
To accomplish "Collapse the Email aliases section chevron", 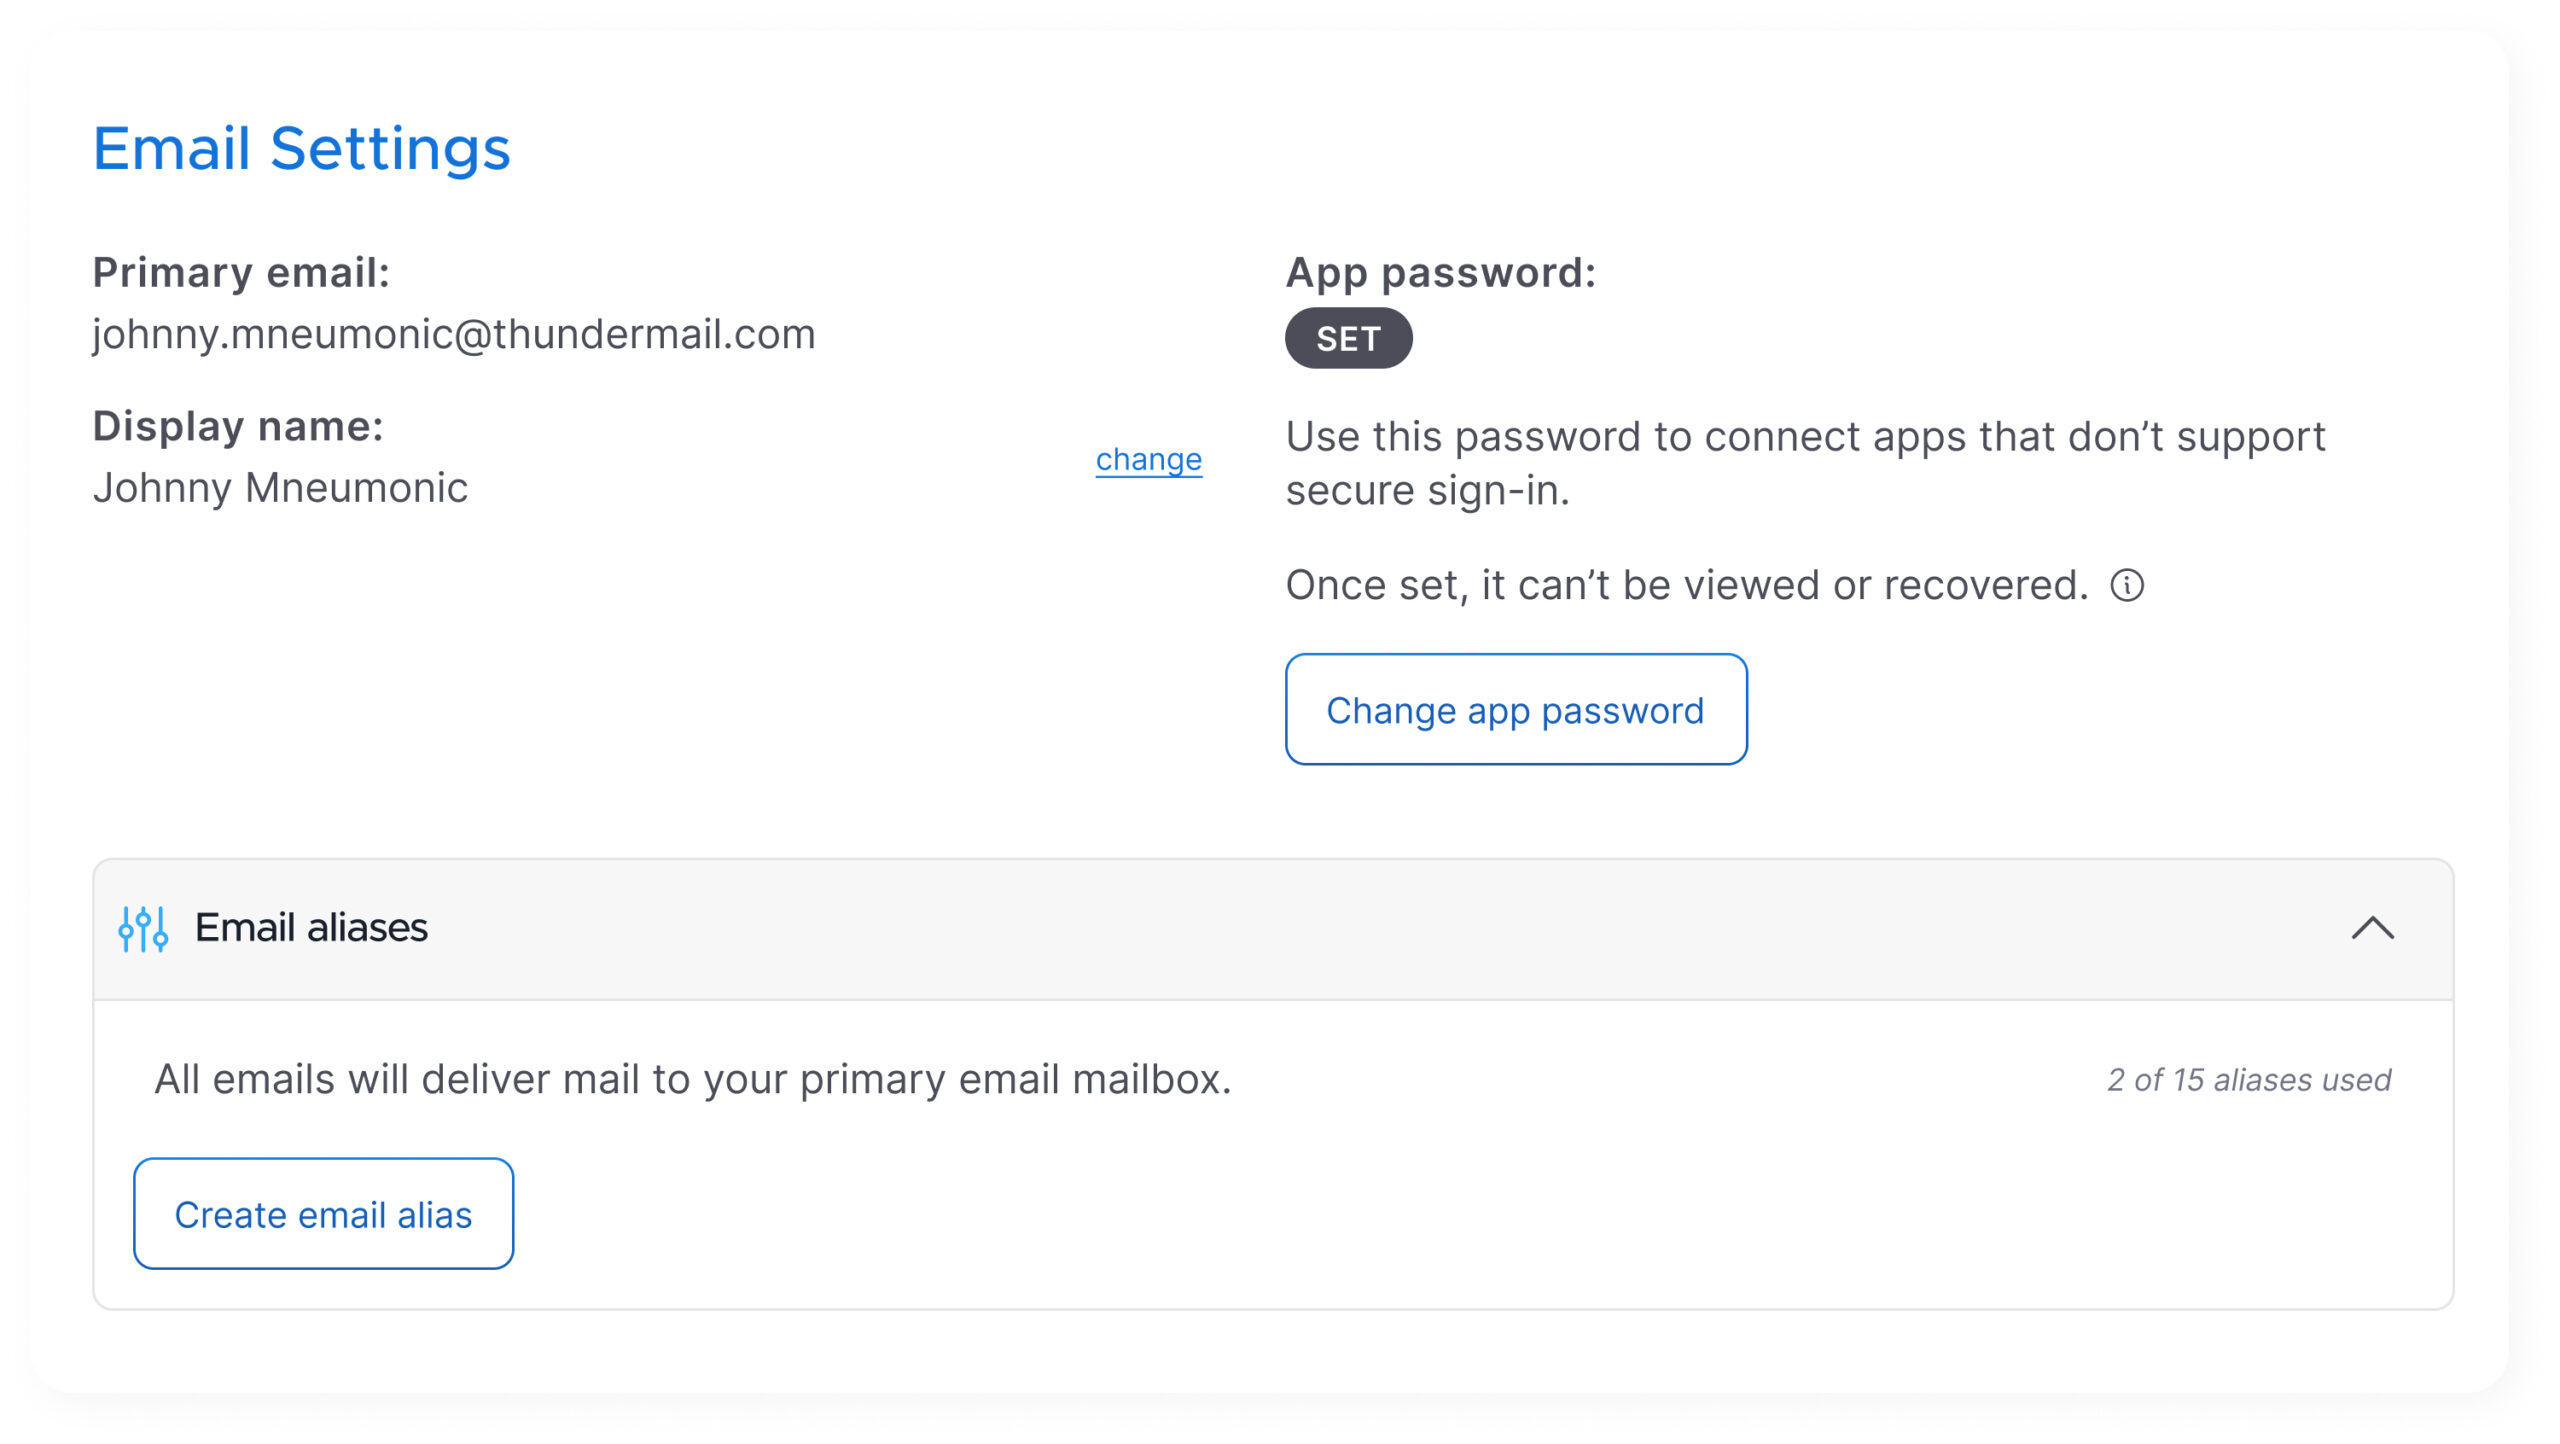I will (2372, 929).
